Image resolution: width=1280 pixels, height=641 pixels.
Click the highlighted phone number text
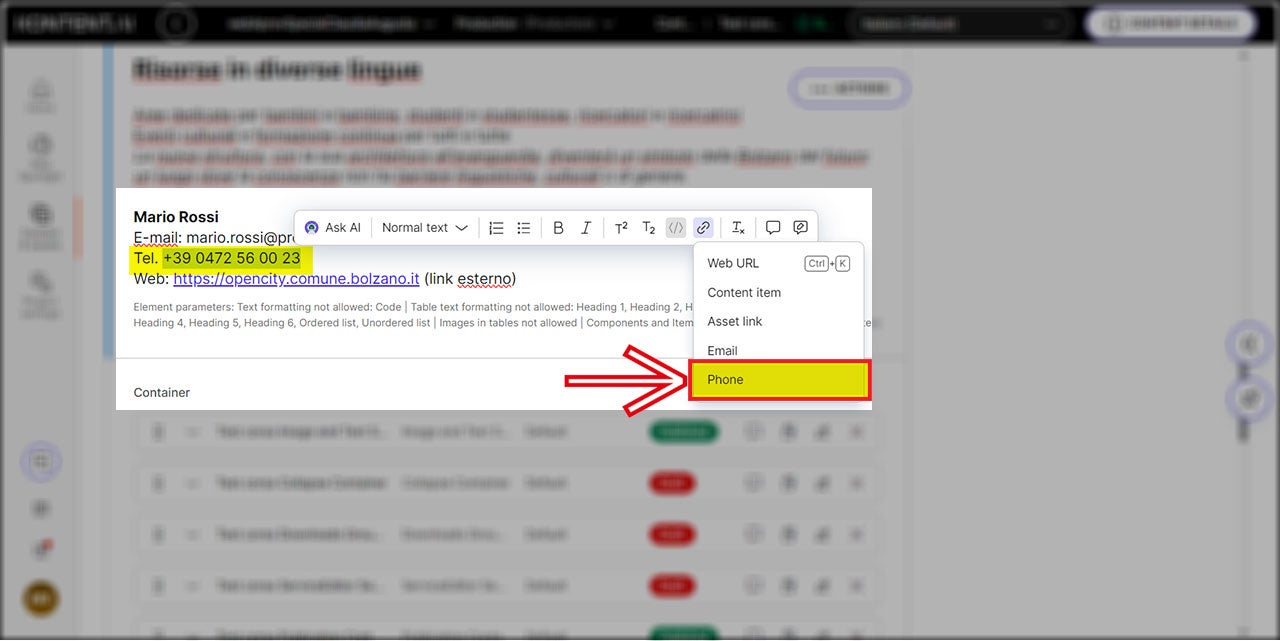(x=231, y=258)
